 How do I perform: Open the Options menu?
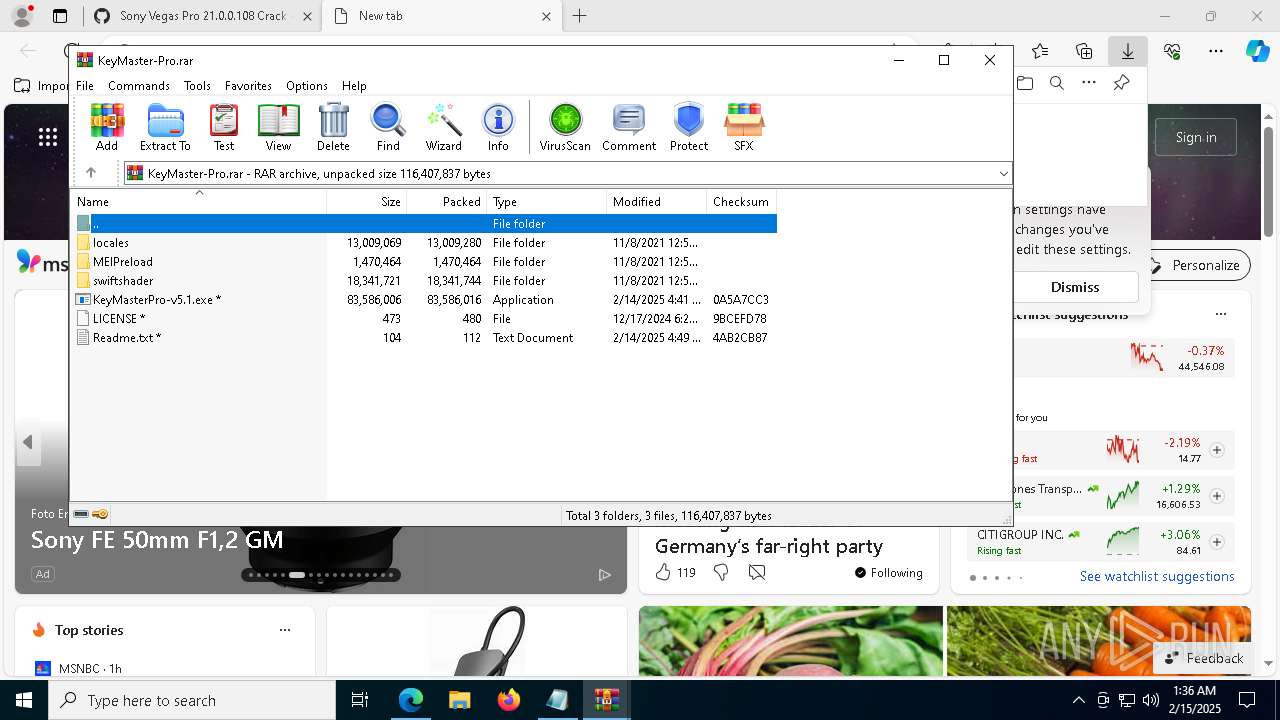point(306,86)
